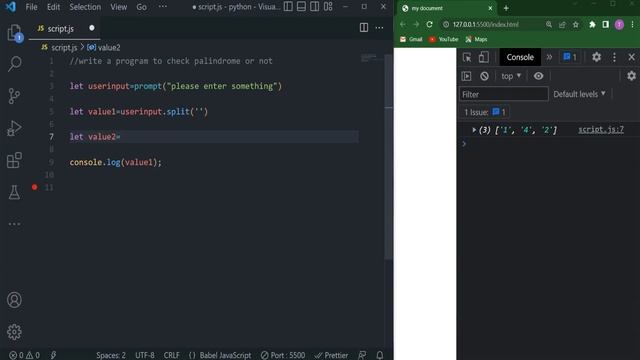Stop Live Server at Port : 5500
Viewport: 640px width, 360px height.
(x=283, y=355)
